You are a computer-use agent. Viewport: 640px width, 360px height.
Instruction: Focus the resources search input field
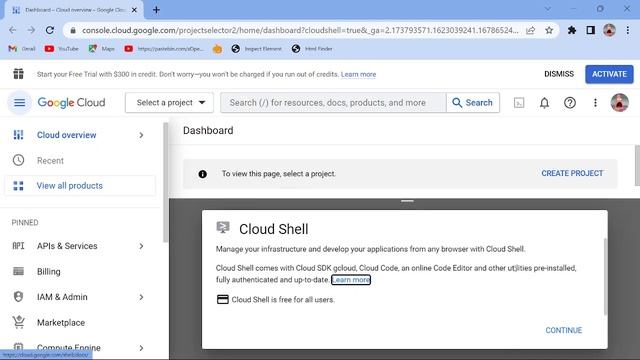333,102
